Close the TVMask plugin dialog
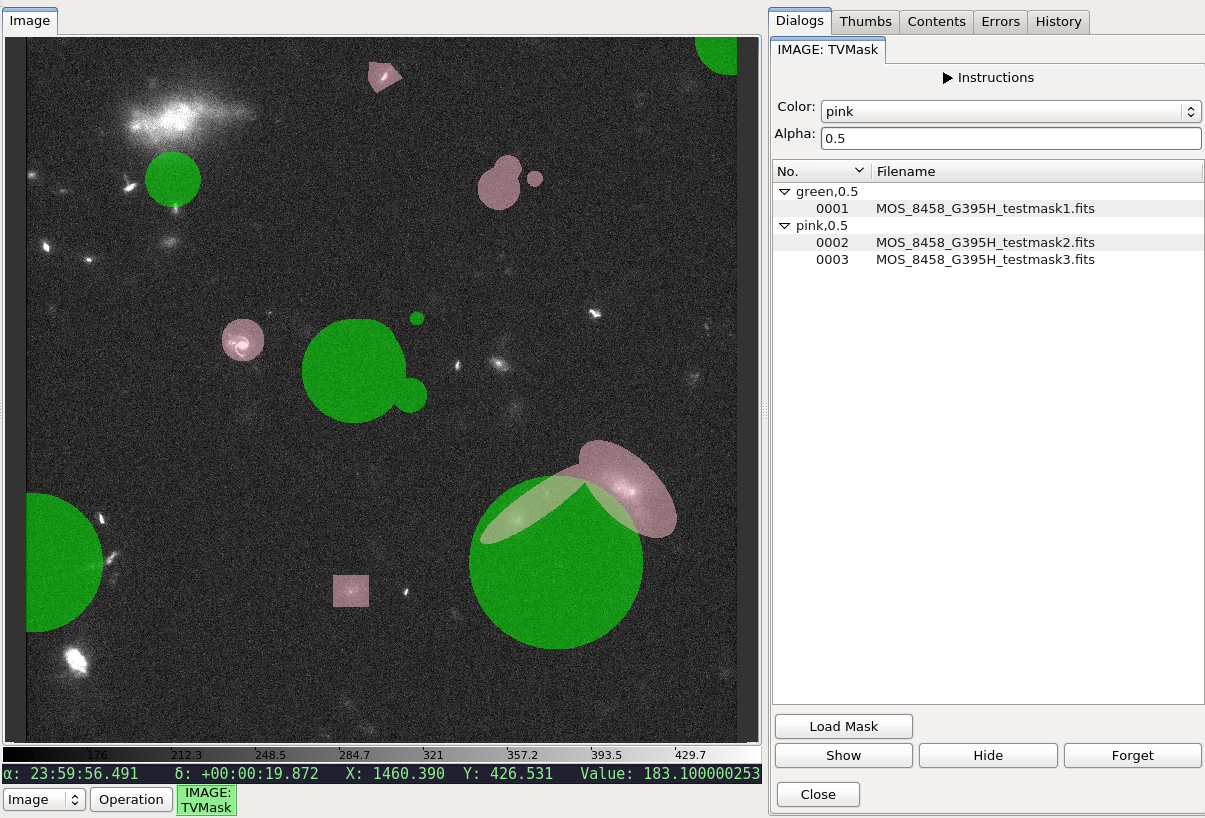1205x818 pixels. coord(818,795)
